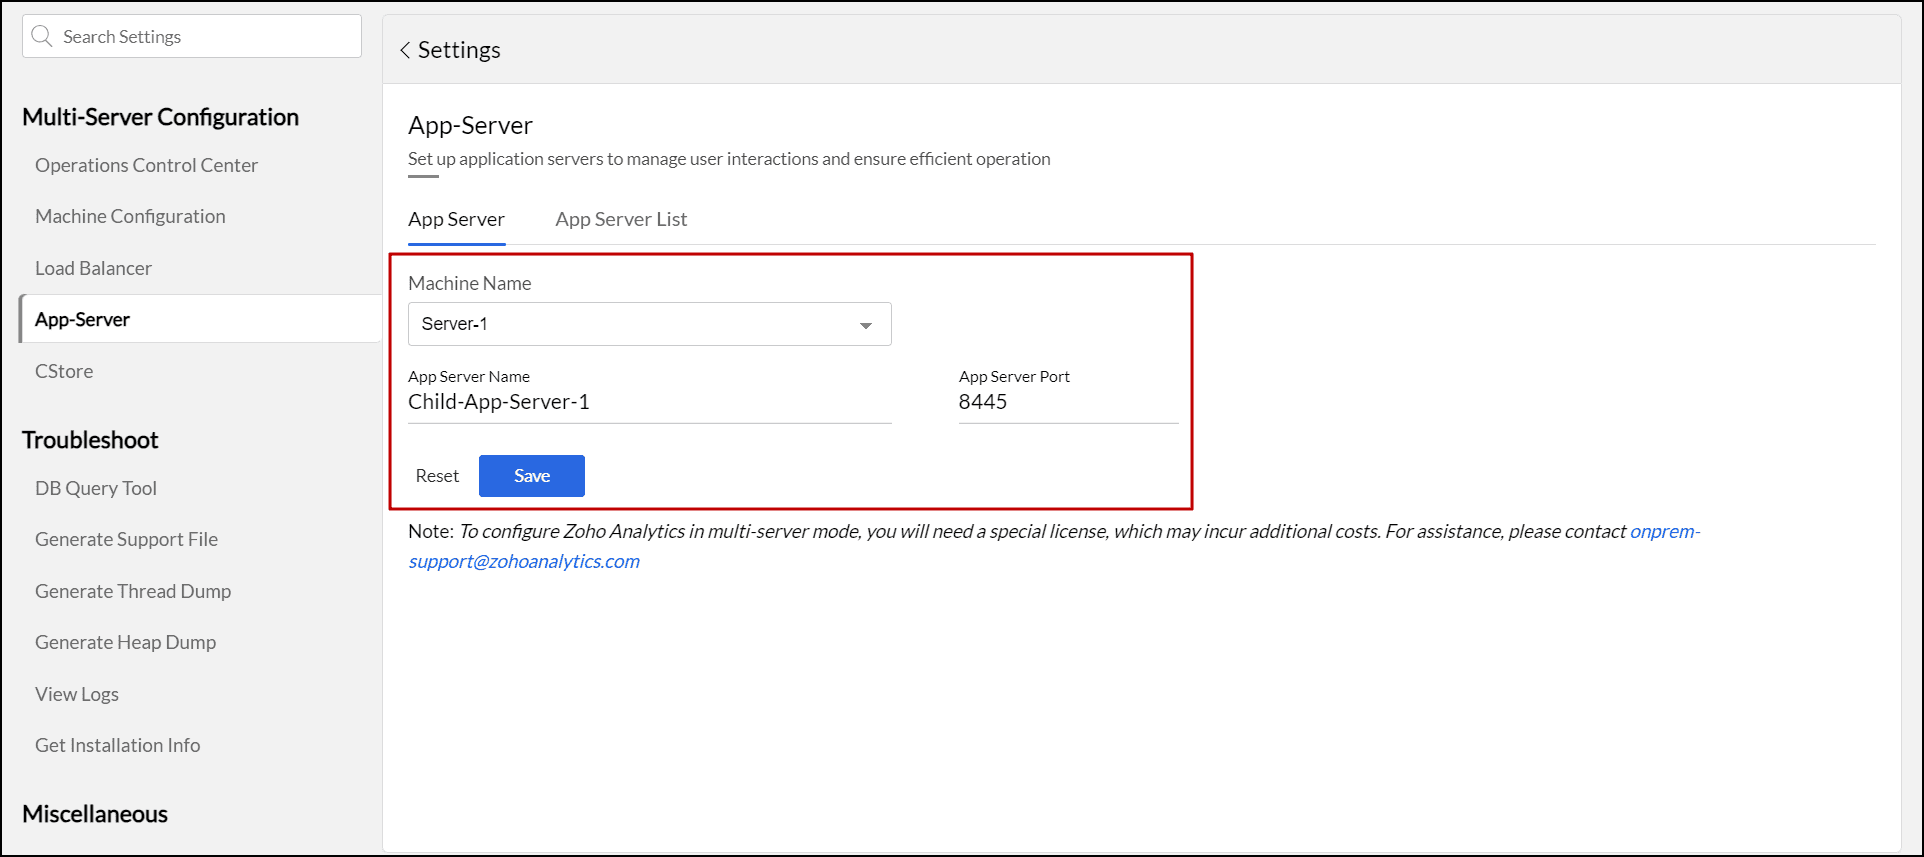Image resolution: width=1924 pixels, height=857 pixels.
Task: Select the App Server tab
Action: click(x=456, y=219)
